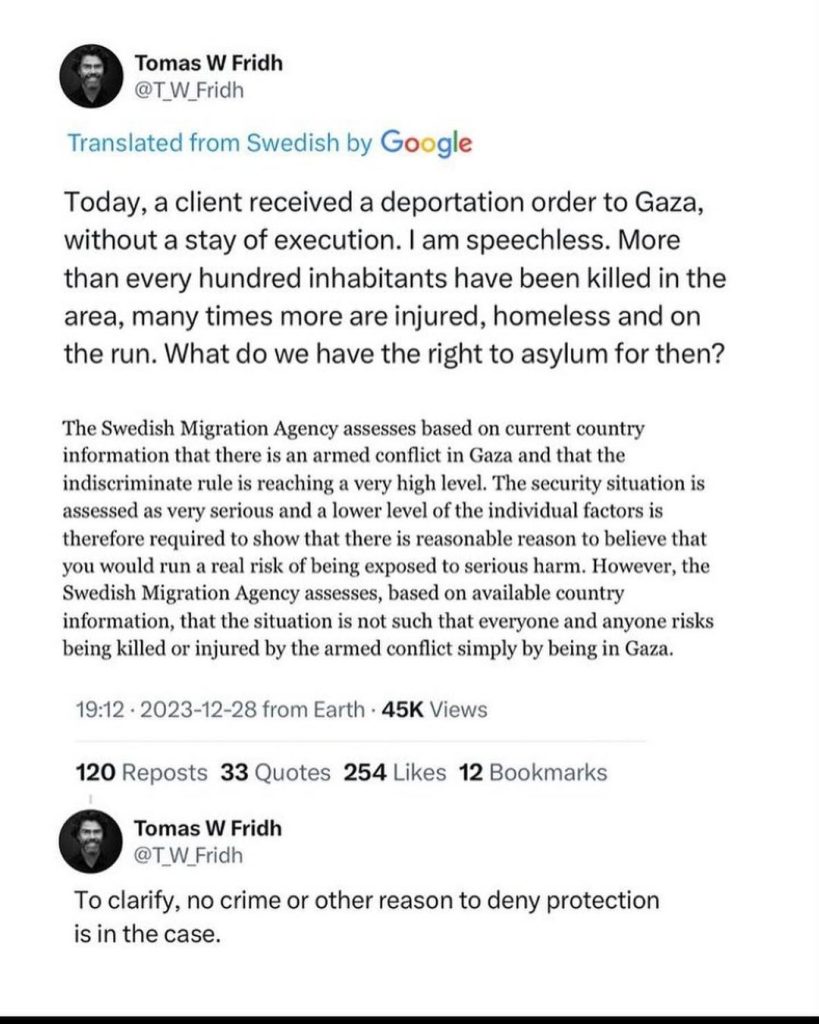Click the Google logo in the translation note
This screenshot has width=819, height=1024.
[424, 142]
